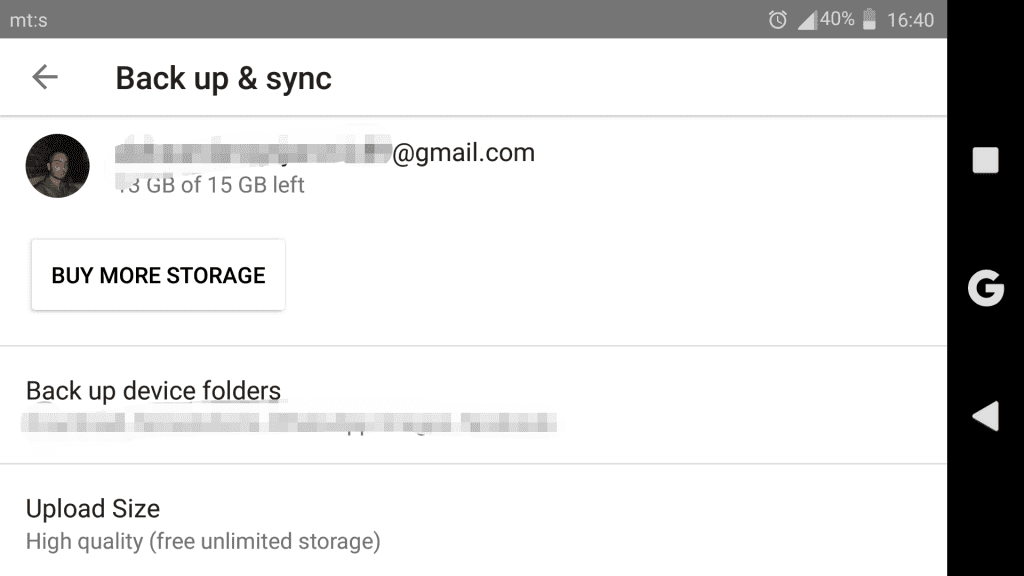The width and height of the screenshot is (1024, 576).
Task: Tap the cellular signal strength icon
Action: click(806, 20)
